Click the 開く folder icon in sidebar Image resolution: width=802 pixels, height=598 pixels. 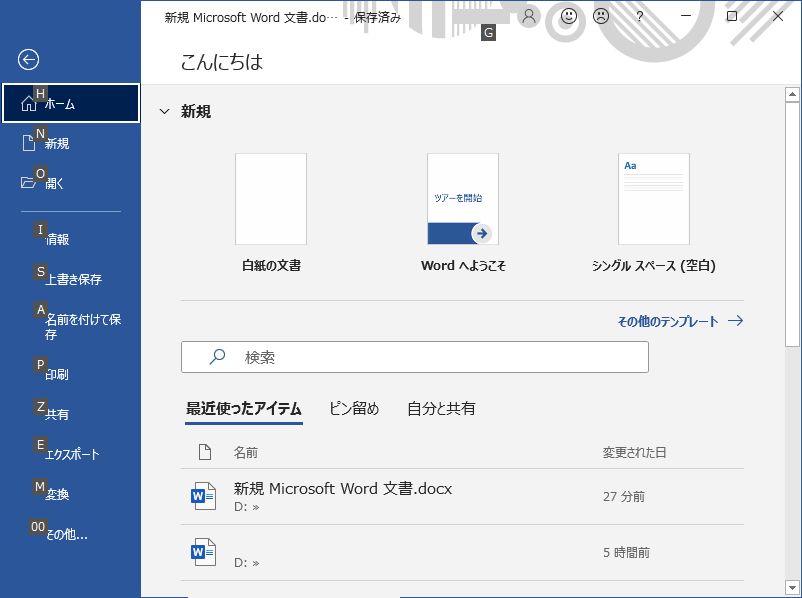pos(28,182)
